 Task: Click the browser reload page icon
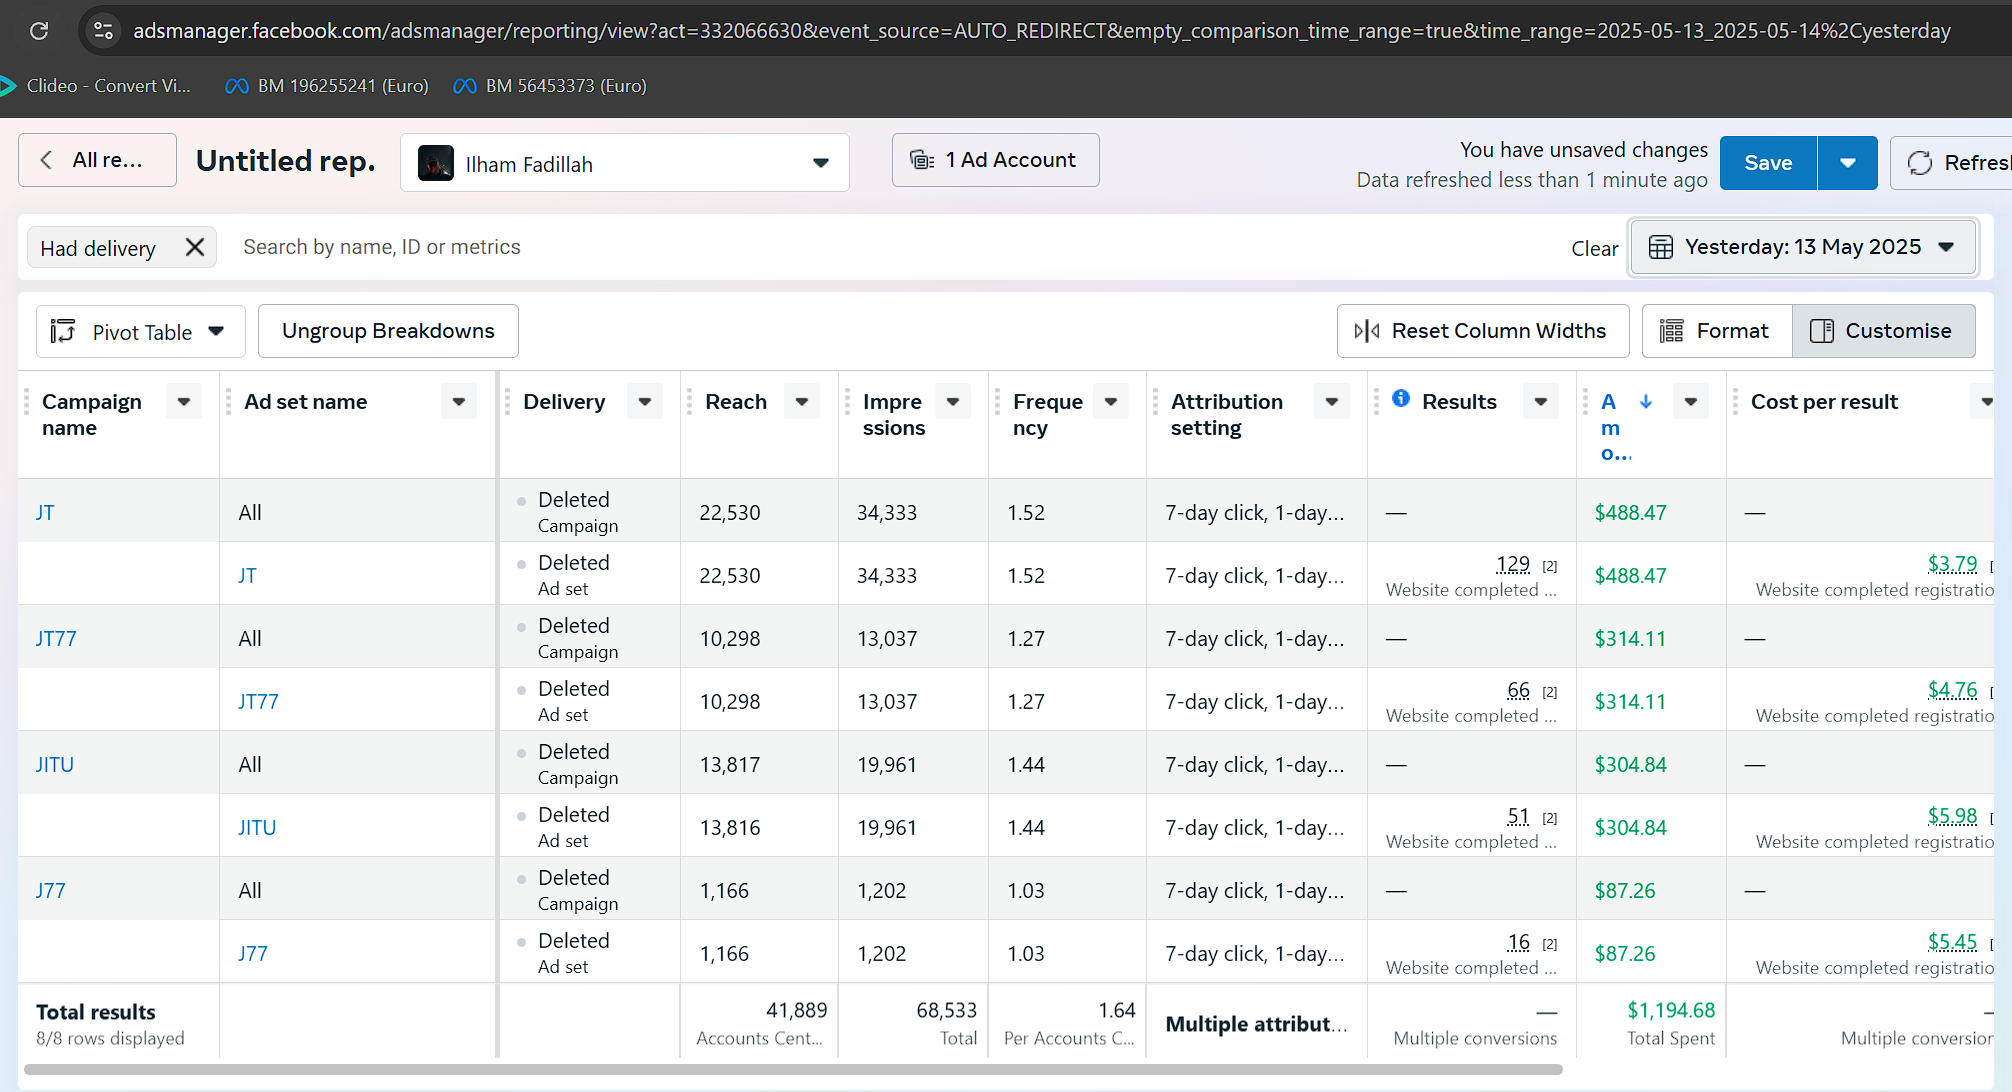(x=39, y=31)
